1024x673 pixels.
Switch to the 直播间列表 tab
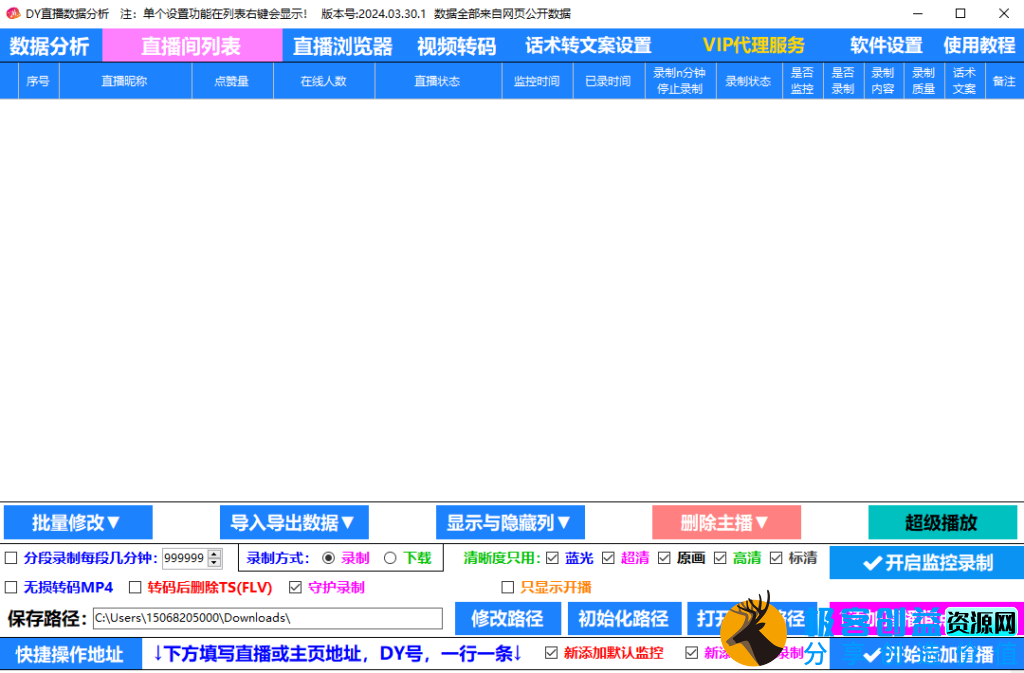[x=193, y=45]
